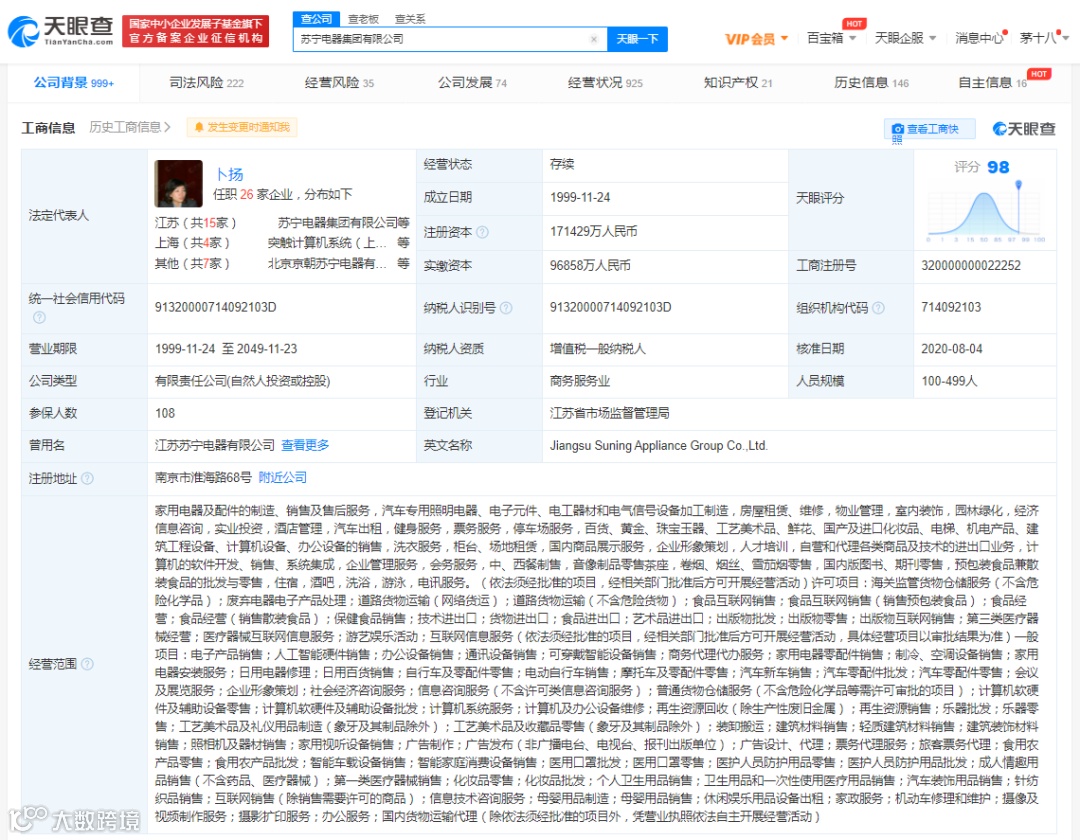
Task: Open the 自主信息 tab
Action: tap(993, 83)
